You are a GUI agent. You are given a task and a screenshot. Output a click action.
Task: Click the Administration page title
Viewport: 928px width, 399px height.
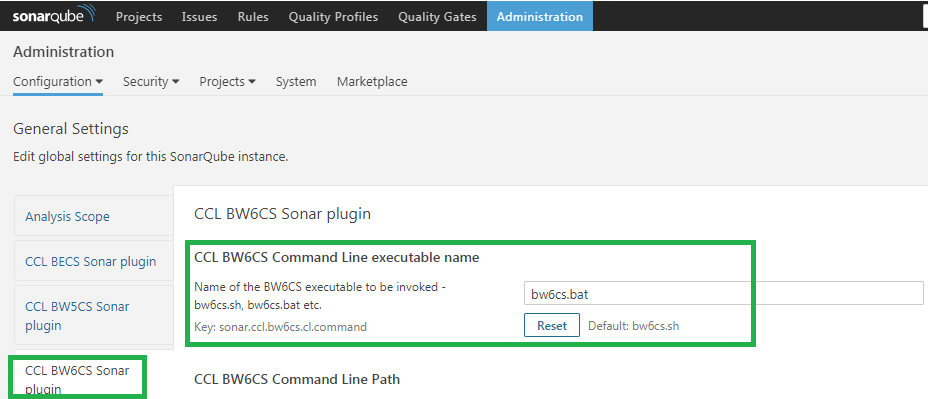tap(63, 52)
